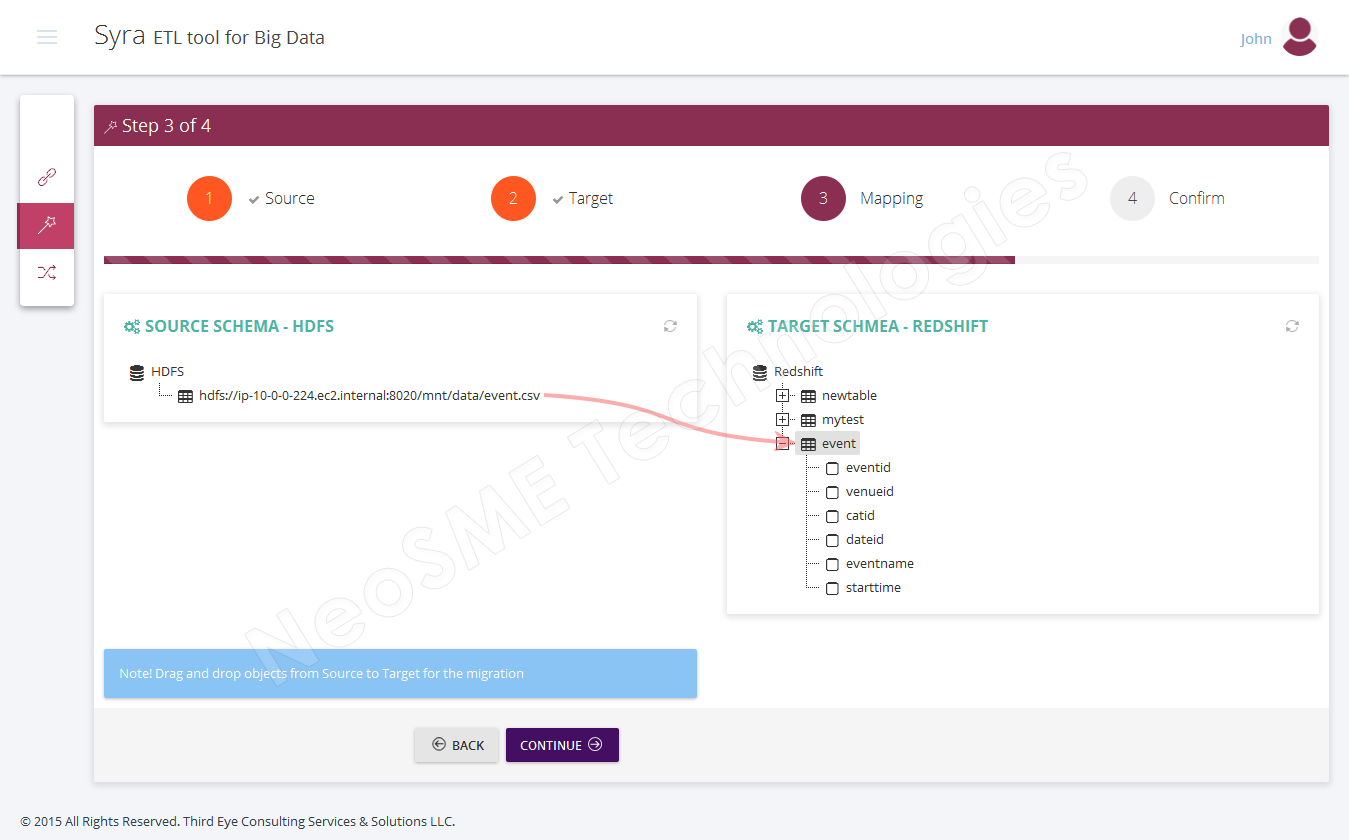This screenshot has width=1349, height=840.
Task: Expand the newtable tree node
Action: click(782, 396)
